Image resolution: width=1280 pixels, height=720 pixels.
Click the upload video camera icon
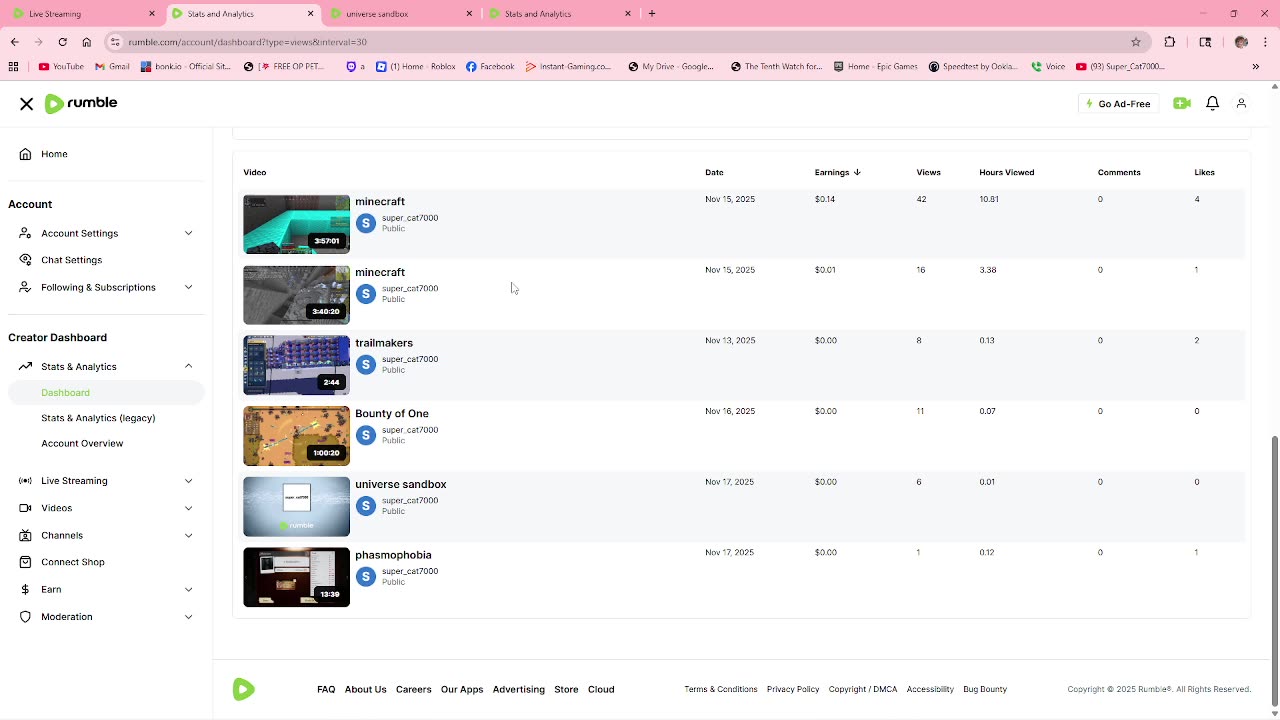point(1182,104)
